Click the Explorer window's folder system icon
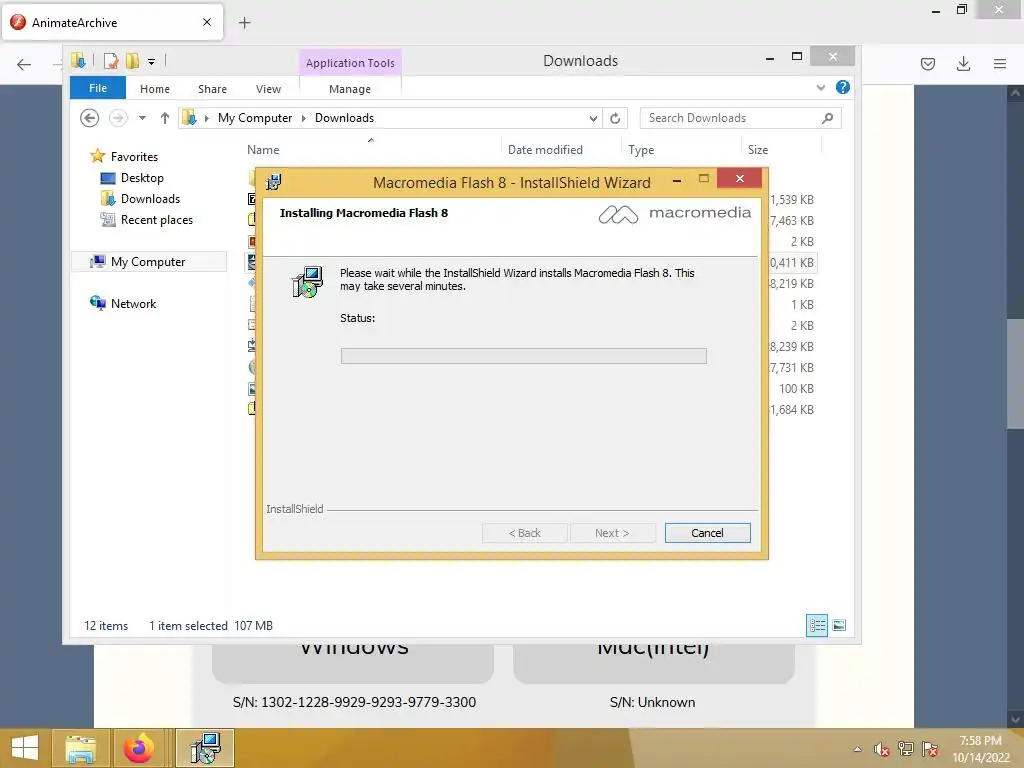This screenshot has height=768, width=1024. pos(78,61)
